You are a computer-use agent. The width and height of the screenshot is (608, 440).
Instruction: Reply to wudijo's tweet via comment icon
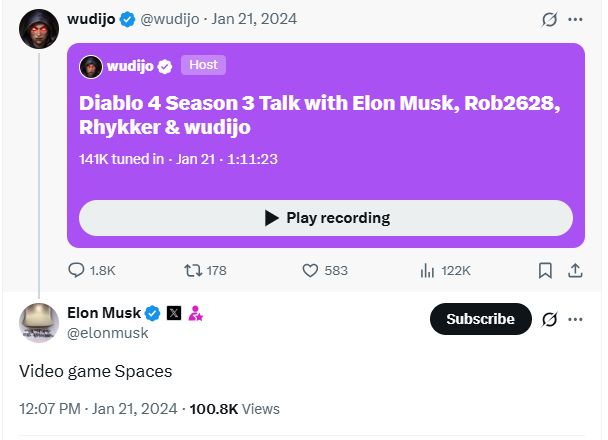click(x=77, y=270)
